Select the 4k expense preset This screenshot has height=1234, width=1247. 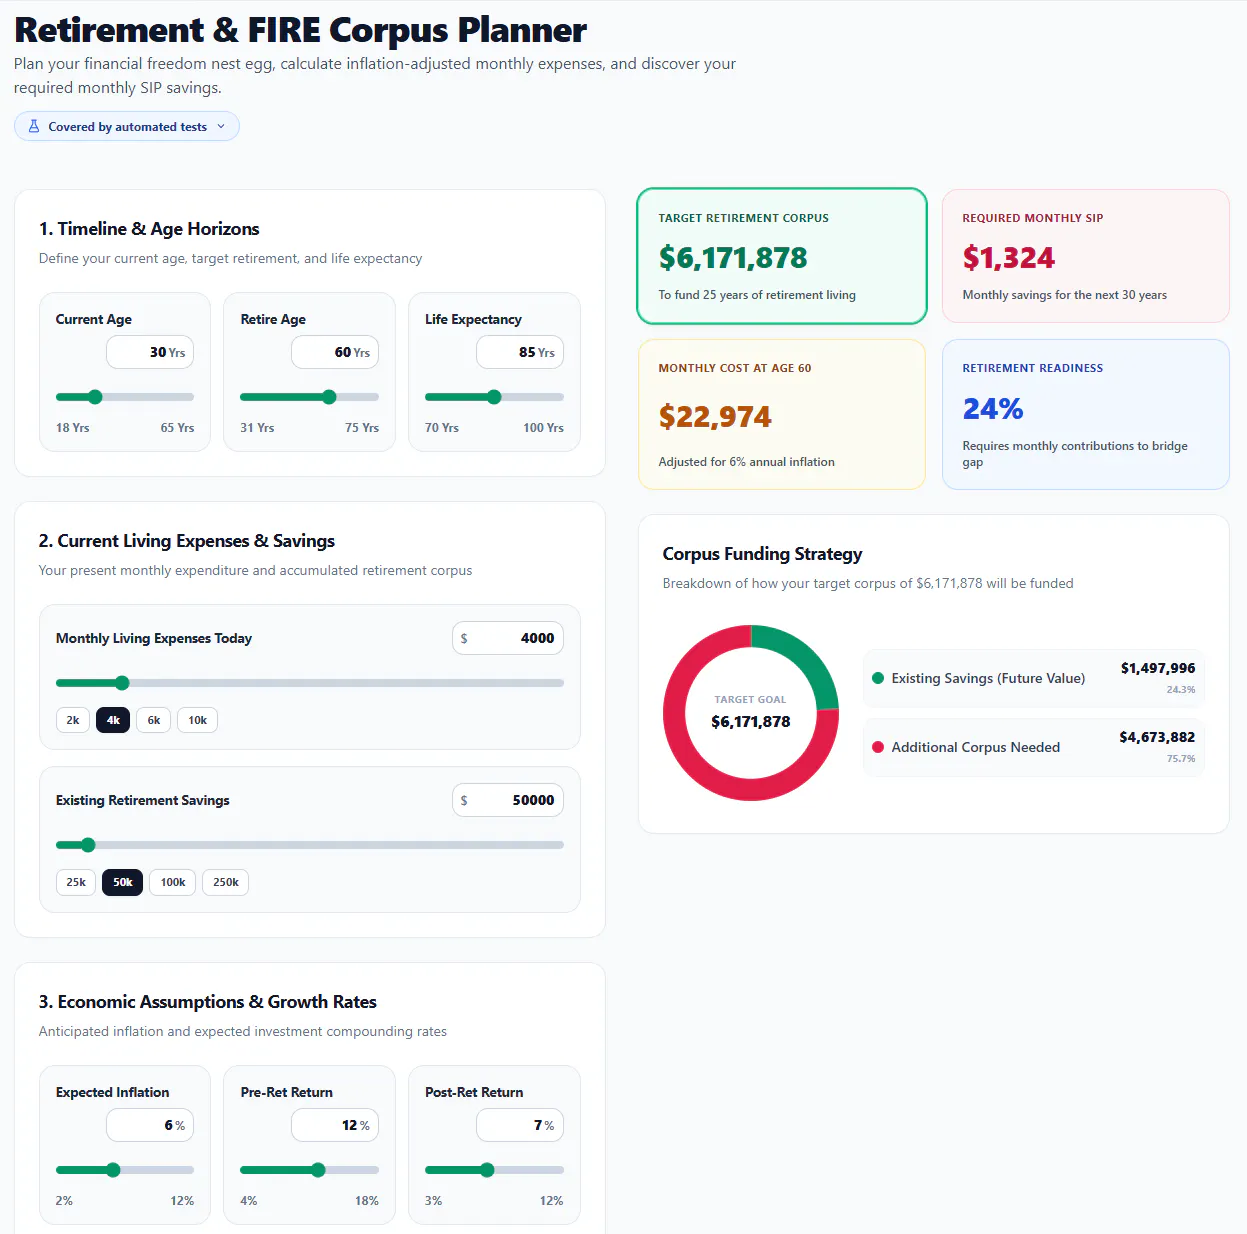[x=113, y=720]
